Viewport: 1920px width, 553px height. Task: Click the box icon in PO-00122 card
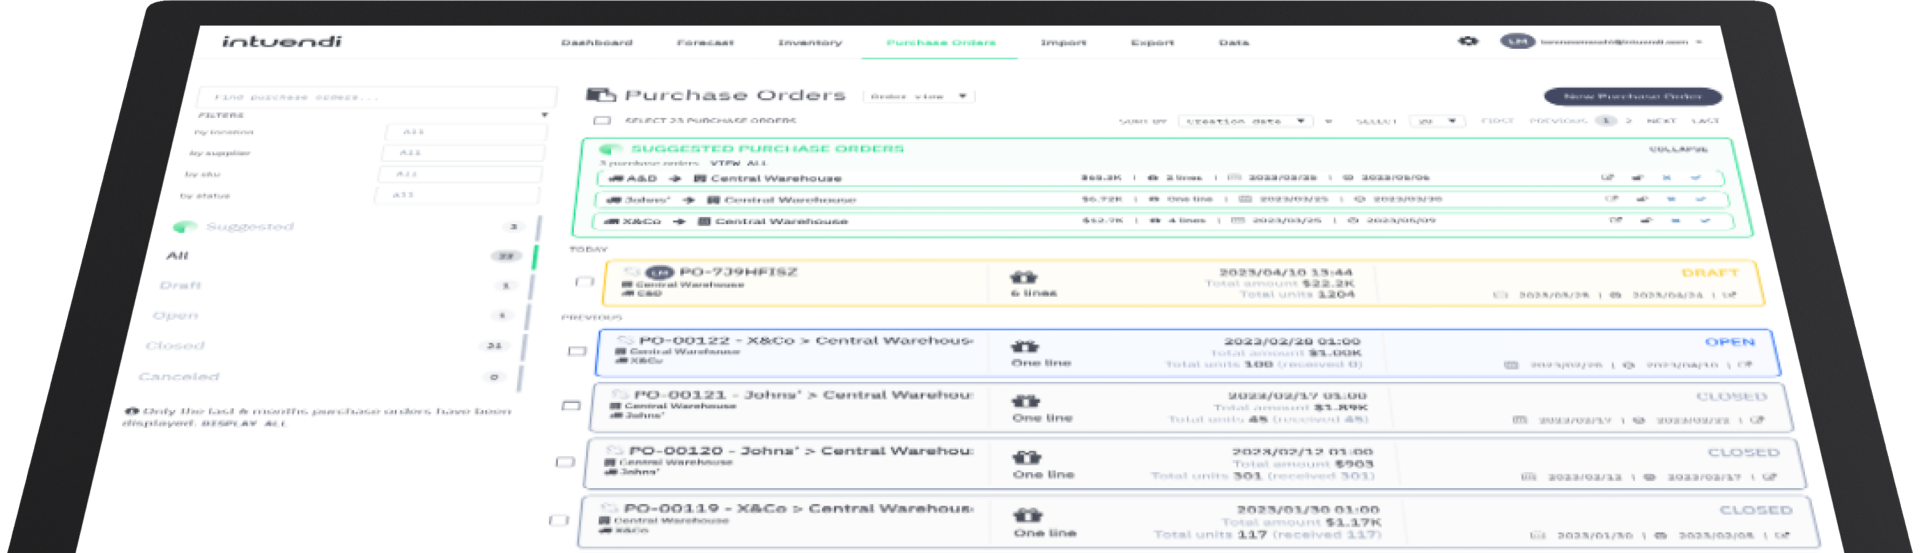1025,346
